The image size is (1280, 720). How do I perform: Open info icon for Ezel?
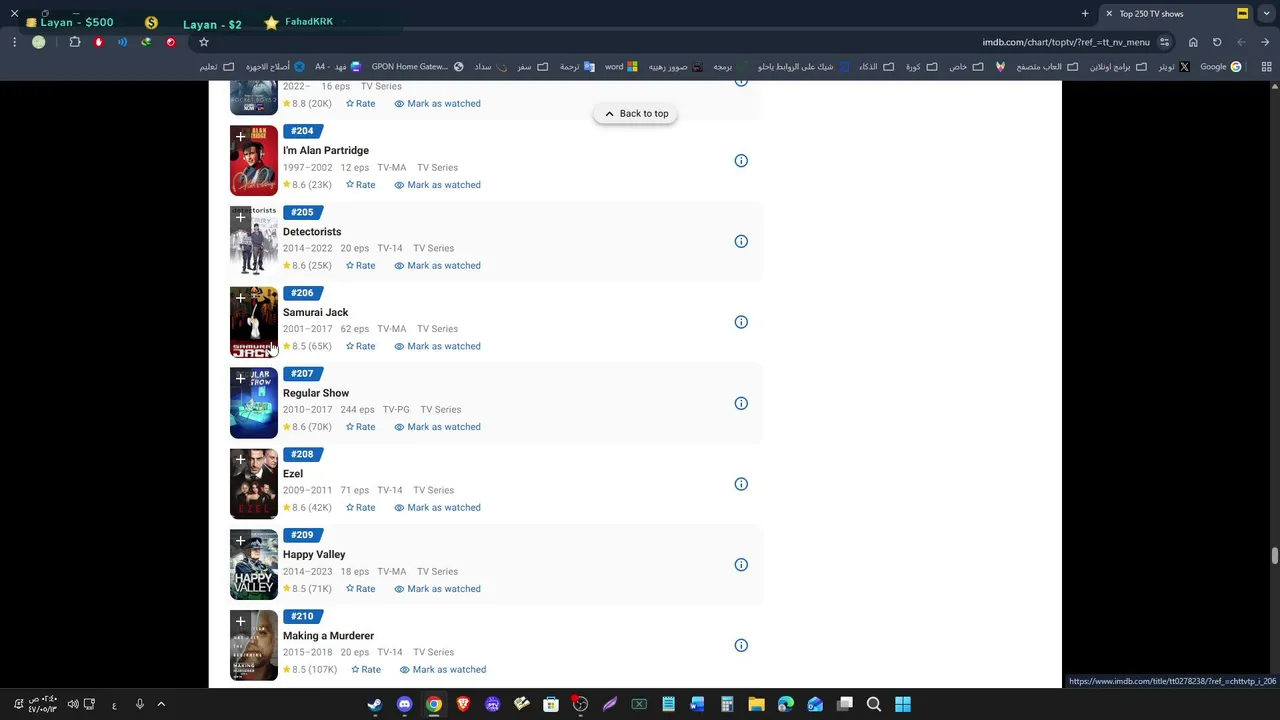point(741,484)
